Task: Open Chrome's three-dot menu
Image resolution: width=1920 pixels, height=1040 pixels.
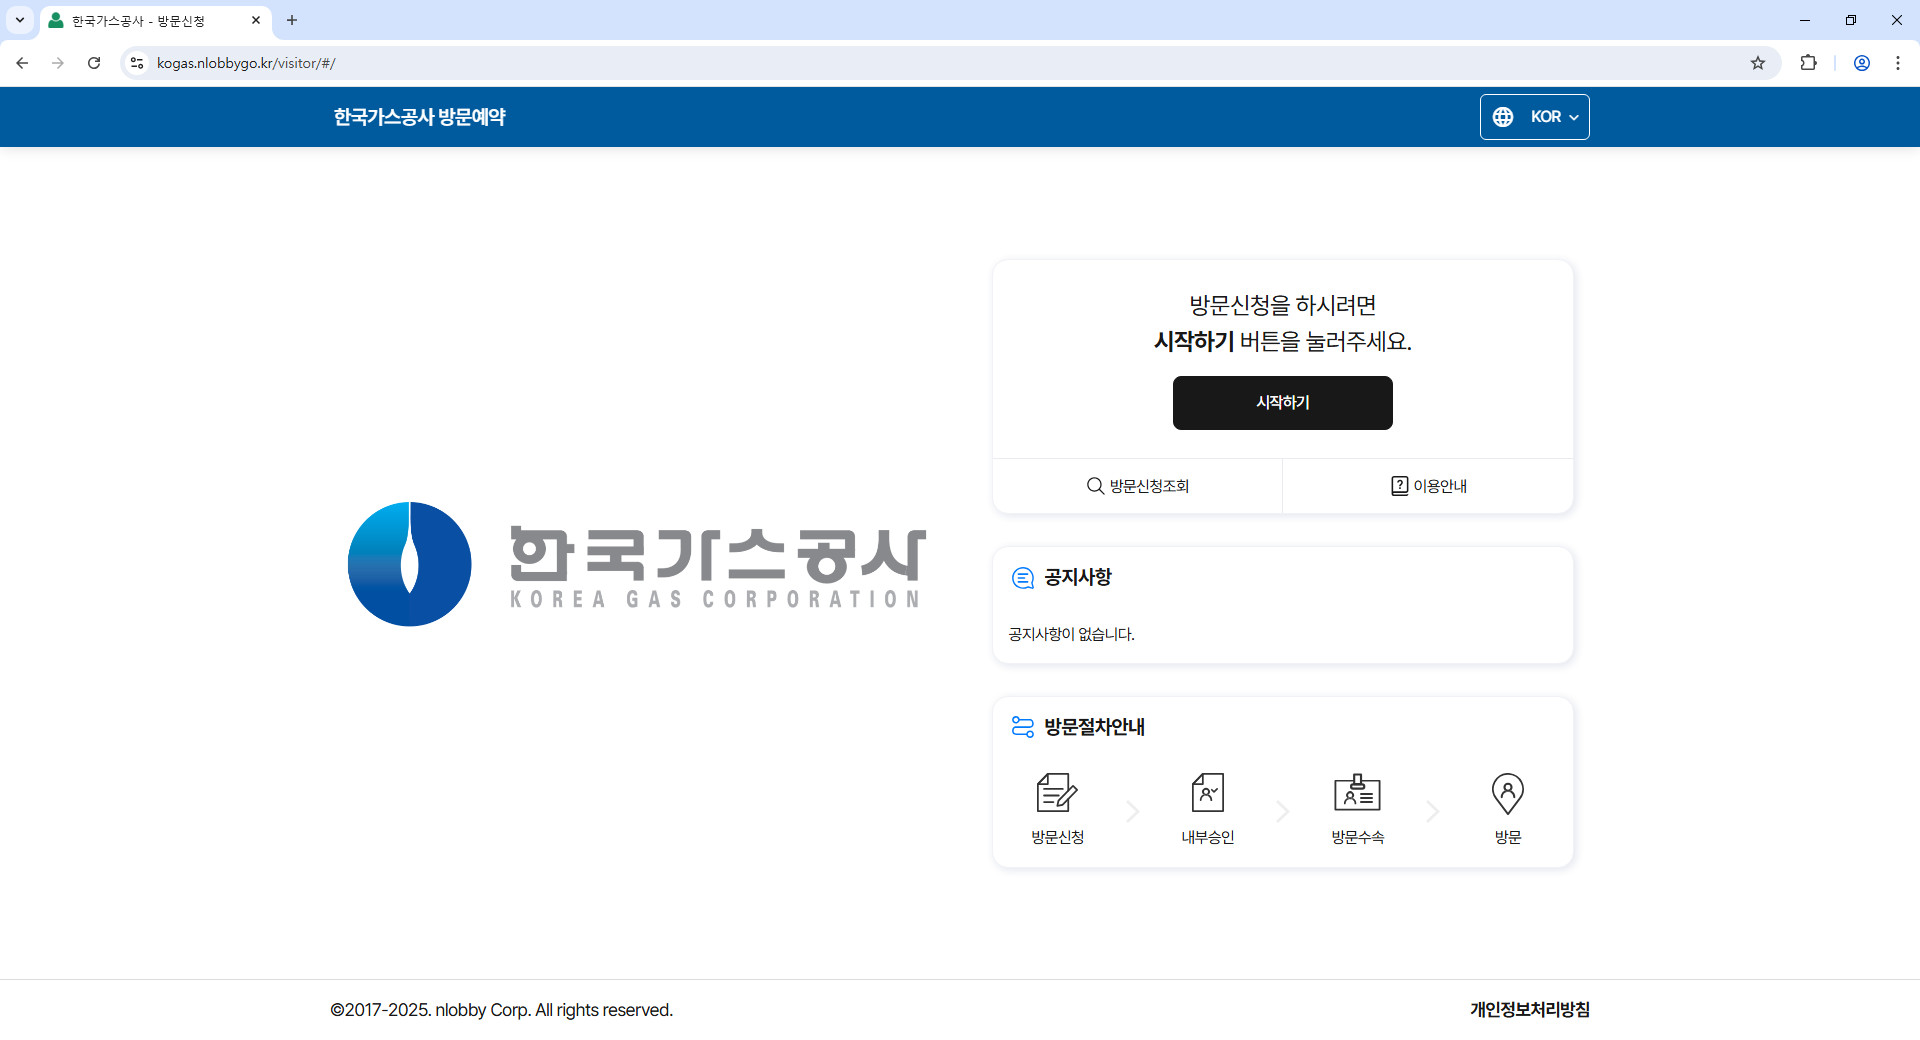Action: 1898,62
